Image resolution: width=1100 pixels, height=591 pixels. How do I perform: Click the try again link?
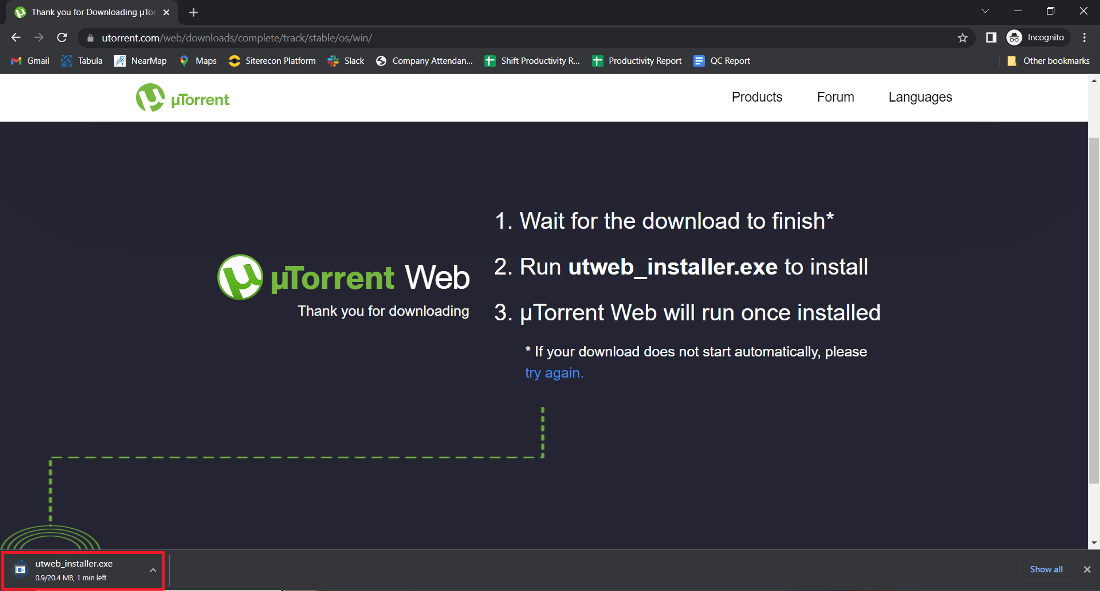553,372
